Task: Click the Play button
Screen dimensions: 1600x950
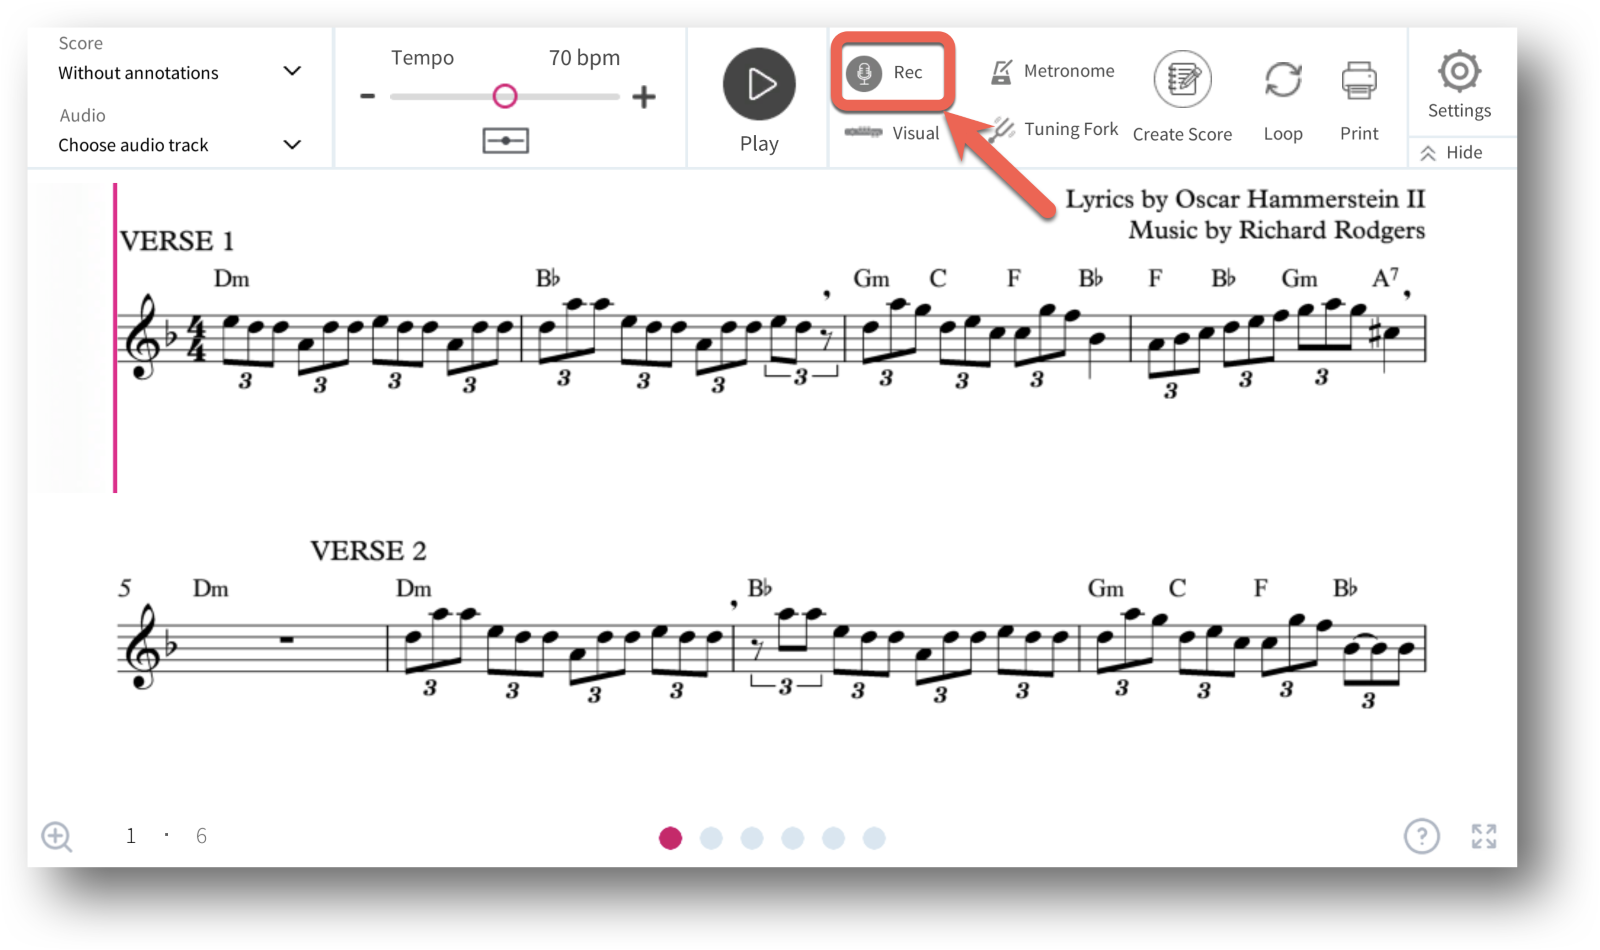Action: point(759,84)
